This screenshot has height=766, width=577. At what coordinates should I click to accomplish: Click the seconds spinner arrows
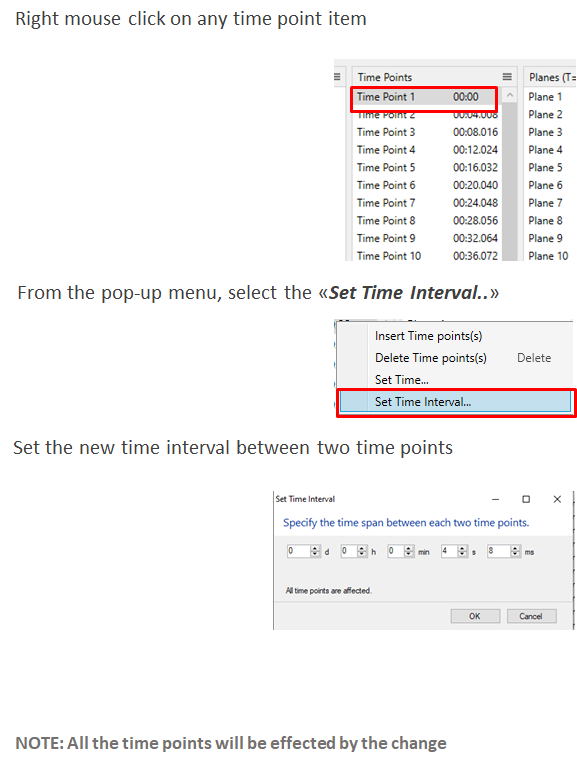[x=462, y=551]
